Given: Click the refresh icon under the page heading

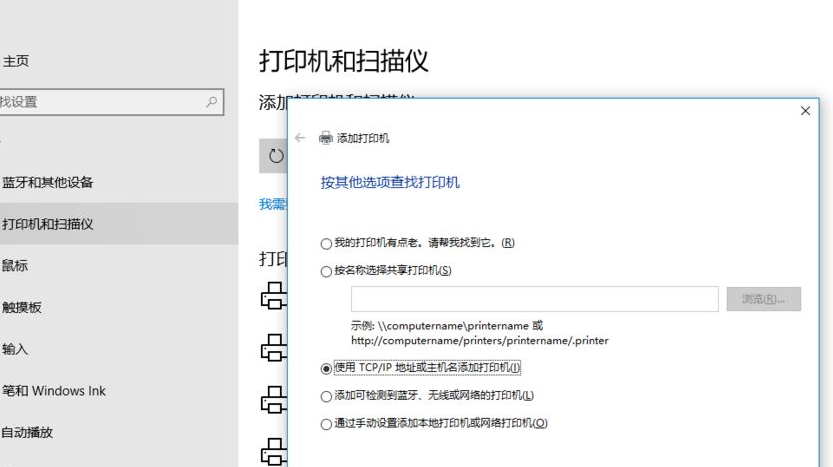Looking at the screenshot, I should pyautogui.click(x=276, y=156).
